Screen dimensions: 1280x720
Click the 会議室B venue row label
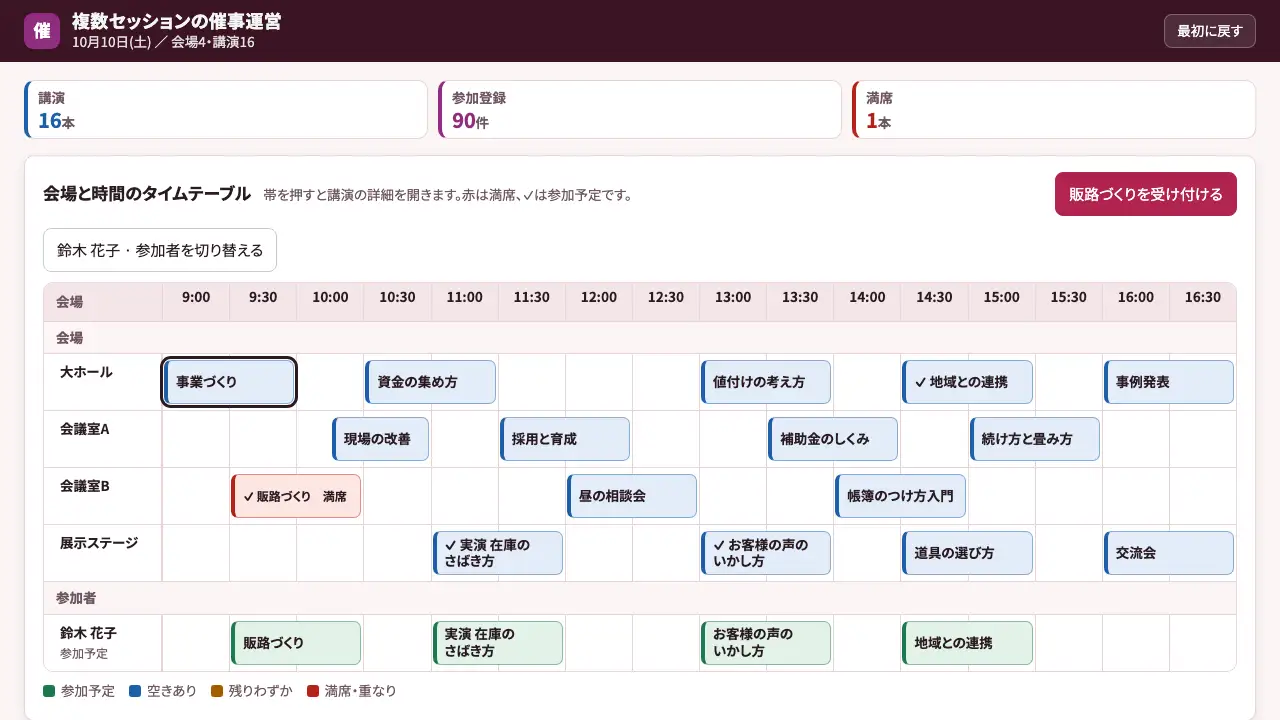pos(102,496)
